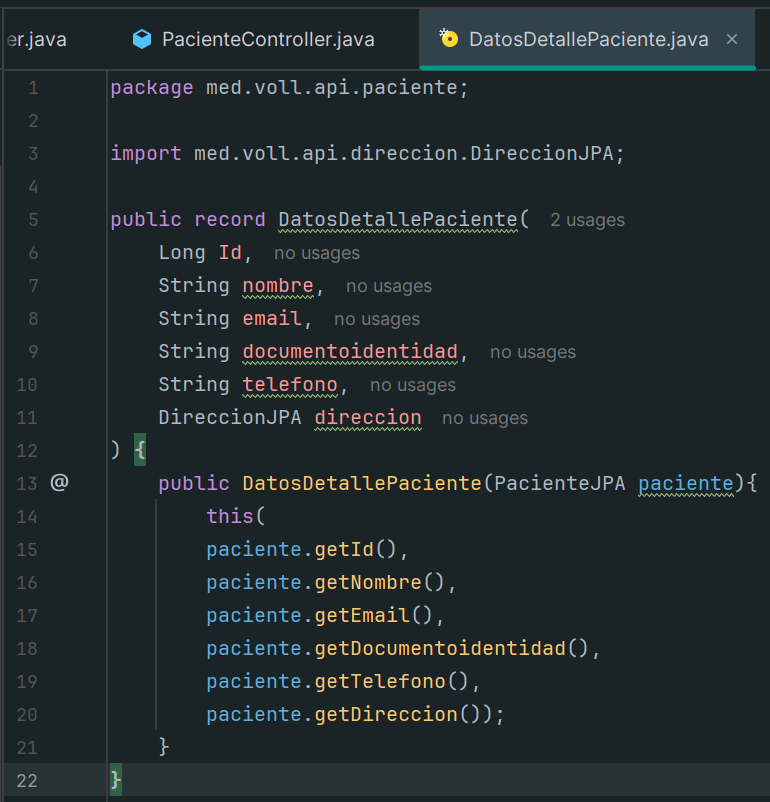Click 'getDireccion()' method call
Viewport: 770px width, 802px height.
point(398,715)
